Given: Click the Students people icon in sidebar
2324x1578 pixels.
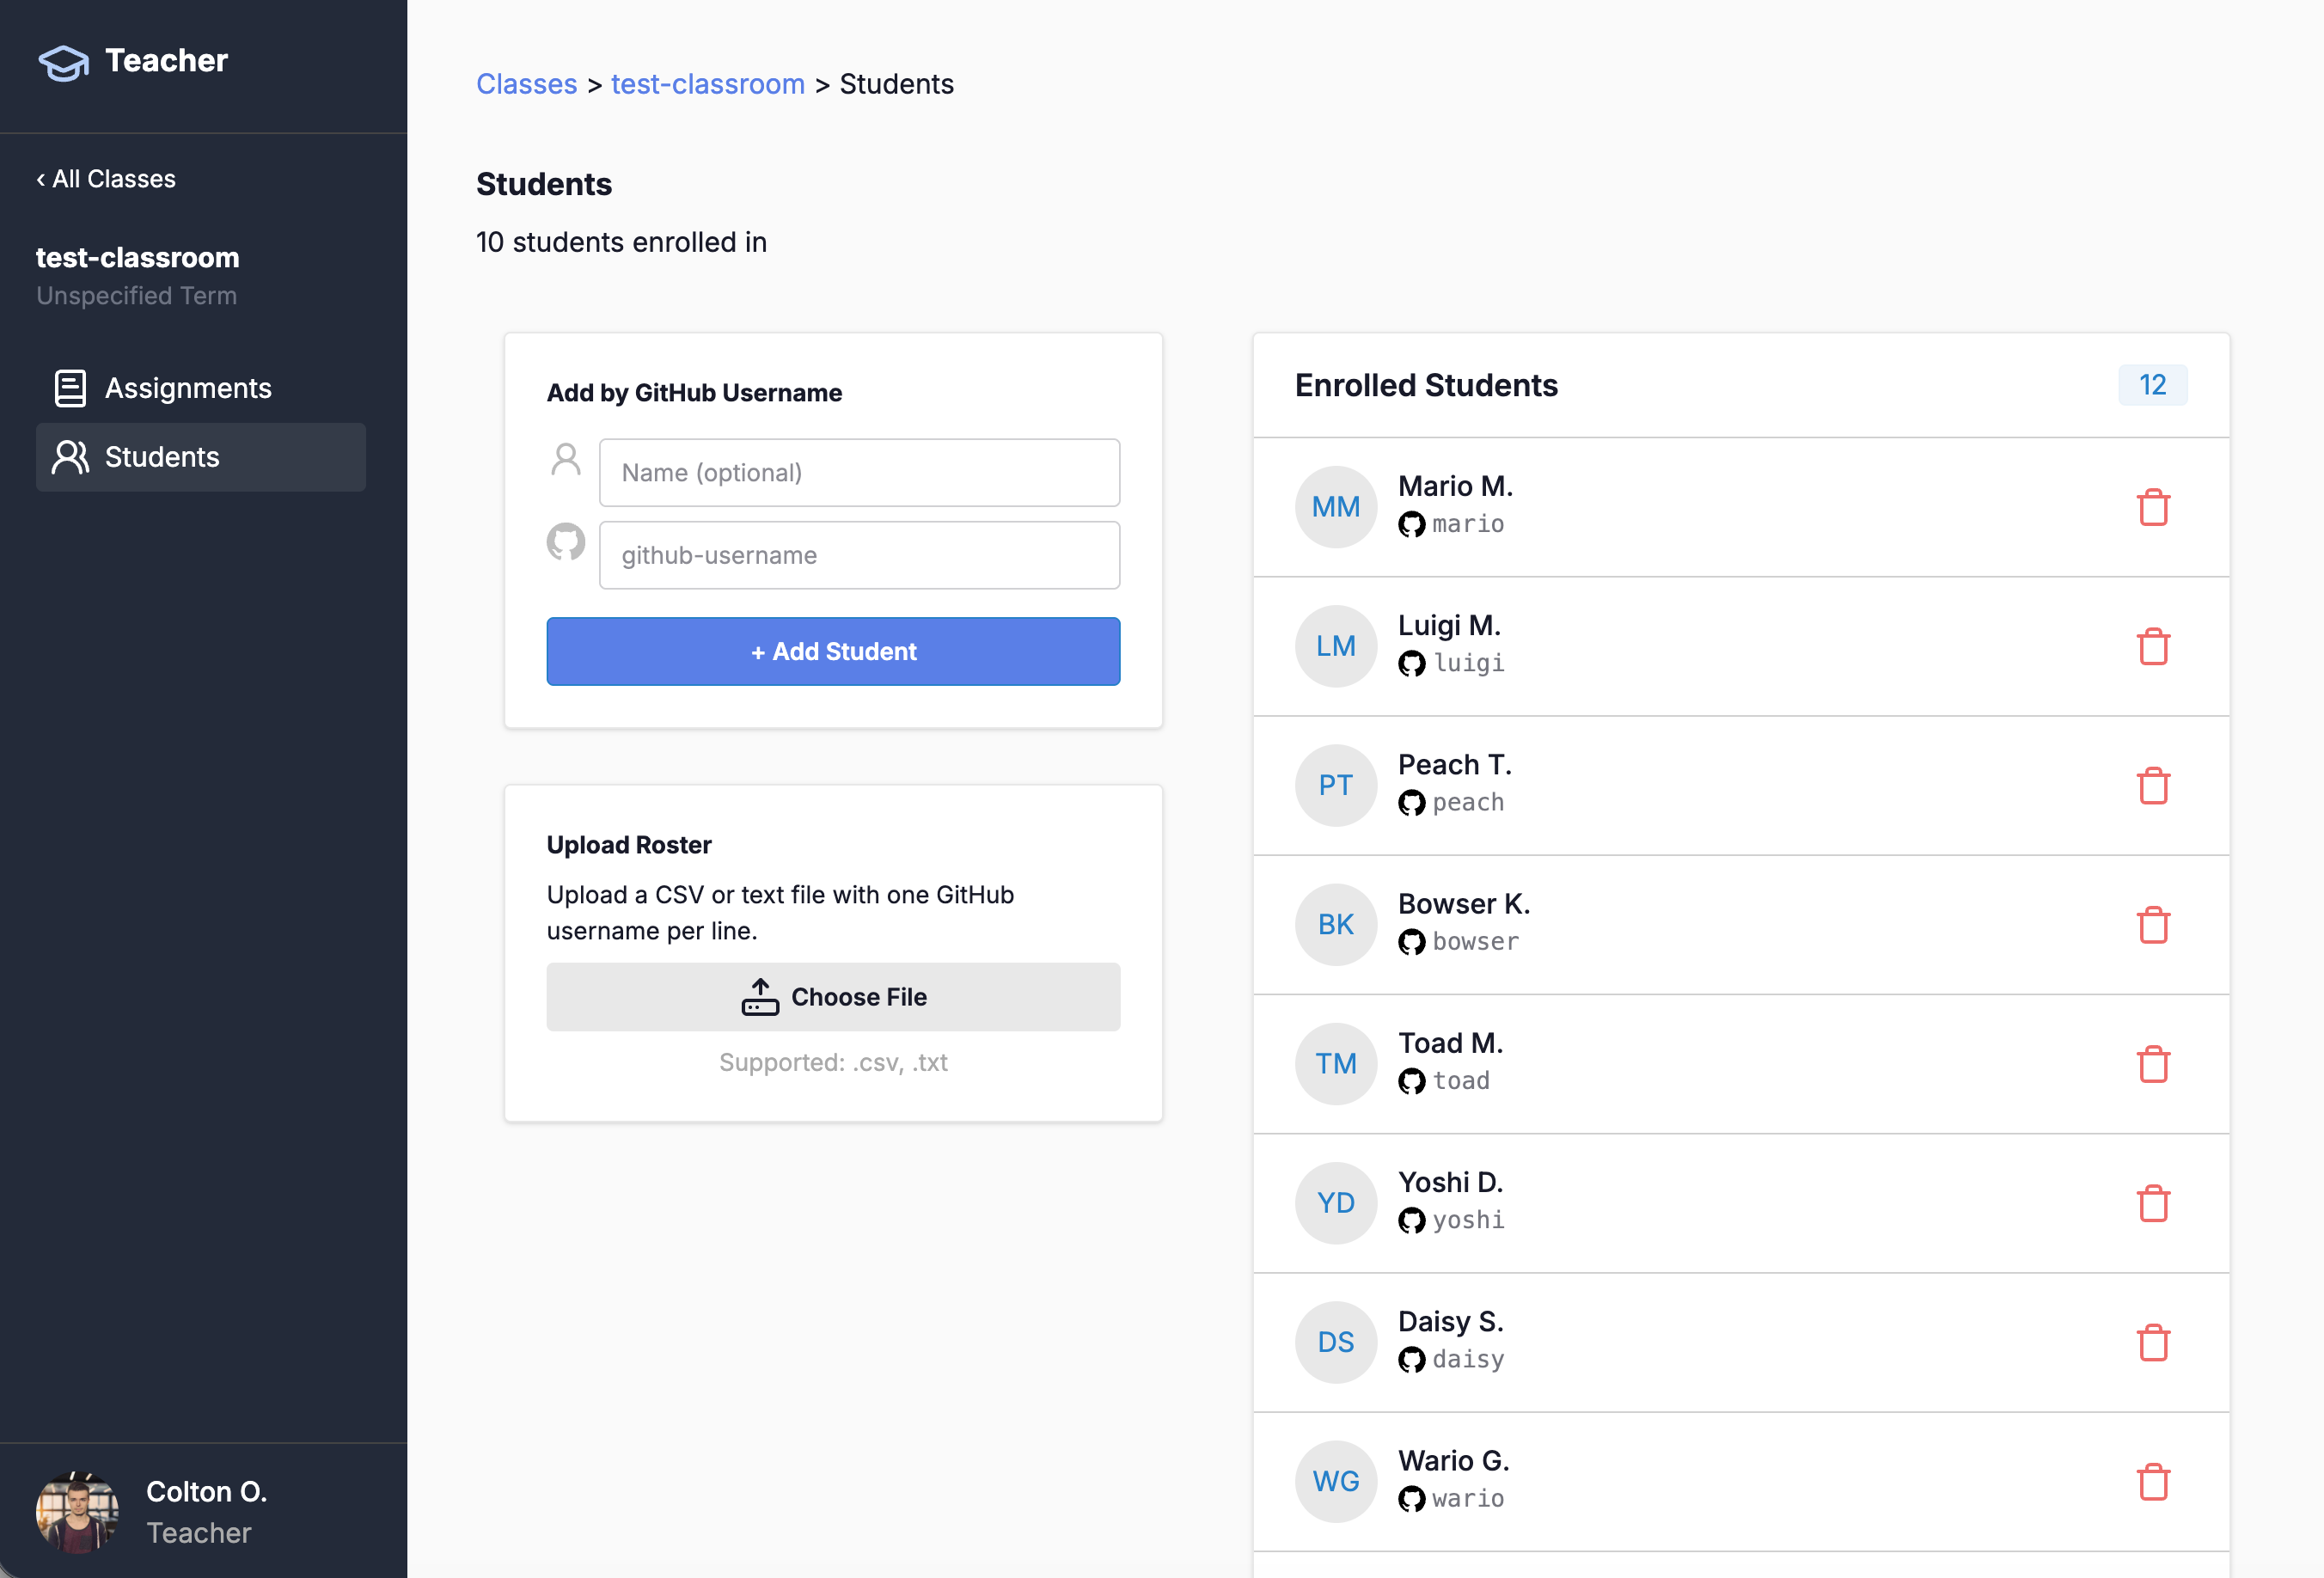Looking at the screenshot, I should click(70, 457).
